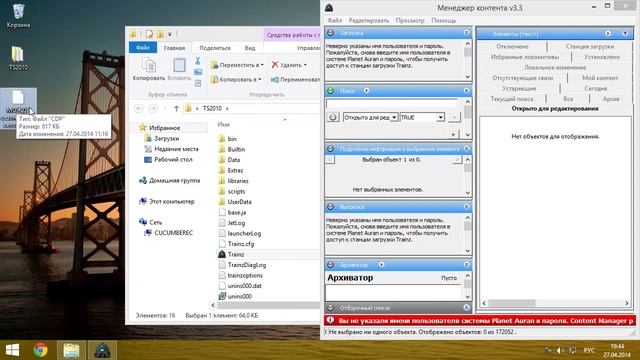640x360 pixels.
Task: Click the scissors cut icon in Explorer ribbon
Action: 198,61
